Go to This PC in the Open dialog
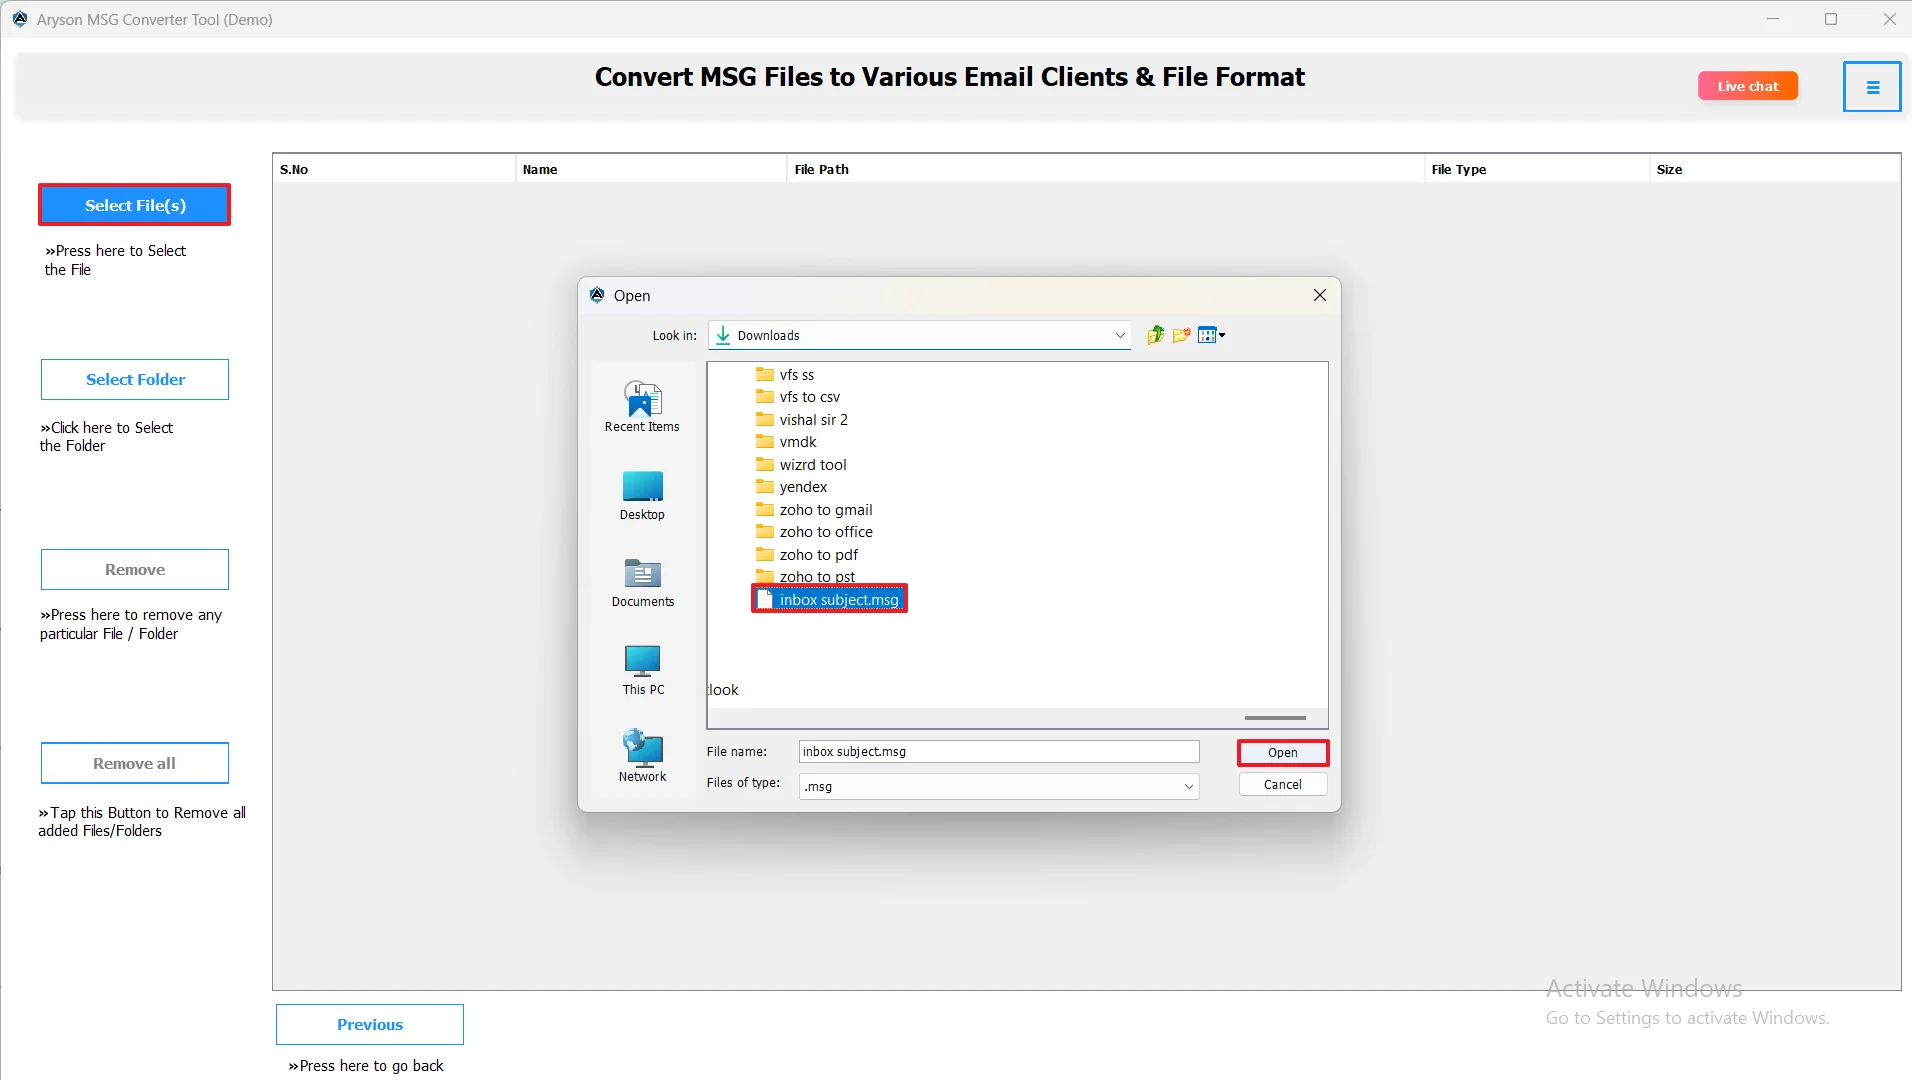The image size is (1912, 1080). 642,670
